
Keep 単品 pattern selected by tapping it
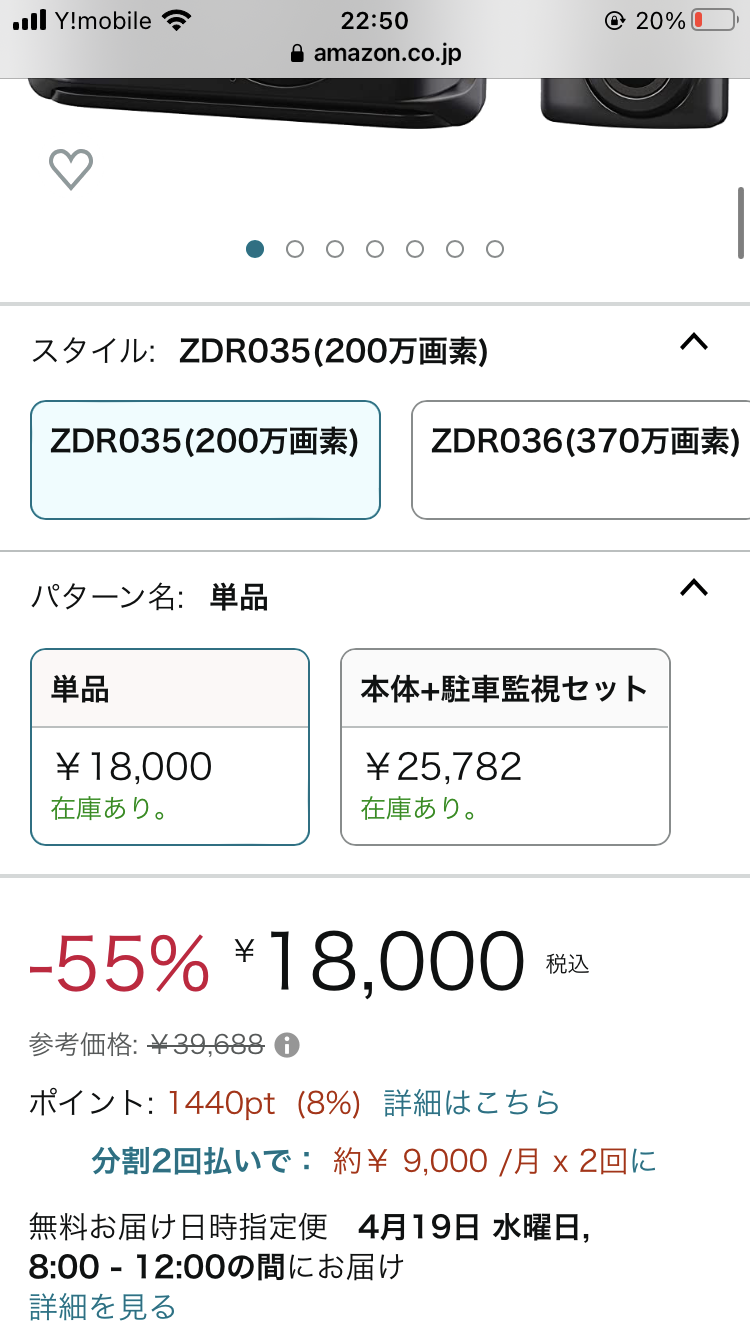tap(170, 747)
